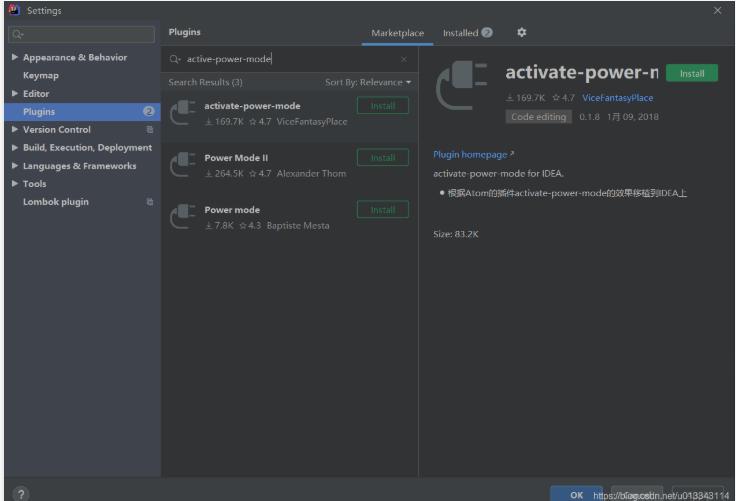Clear the plugin search with the X icon
Image resolution: width=736 pixels, height=501 pixels.
coord(404,59)
